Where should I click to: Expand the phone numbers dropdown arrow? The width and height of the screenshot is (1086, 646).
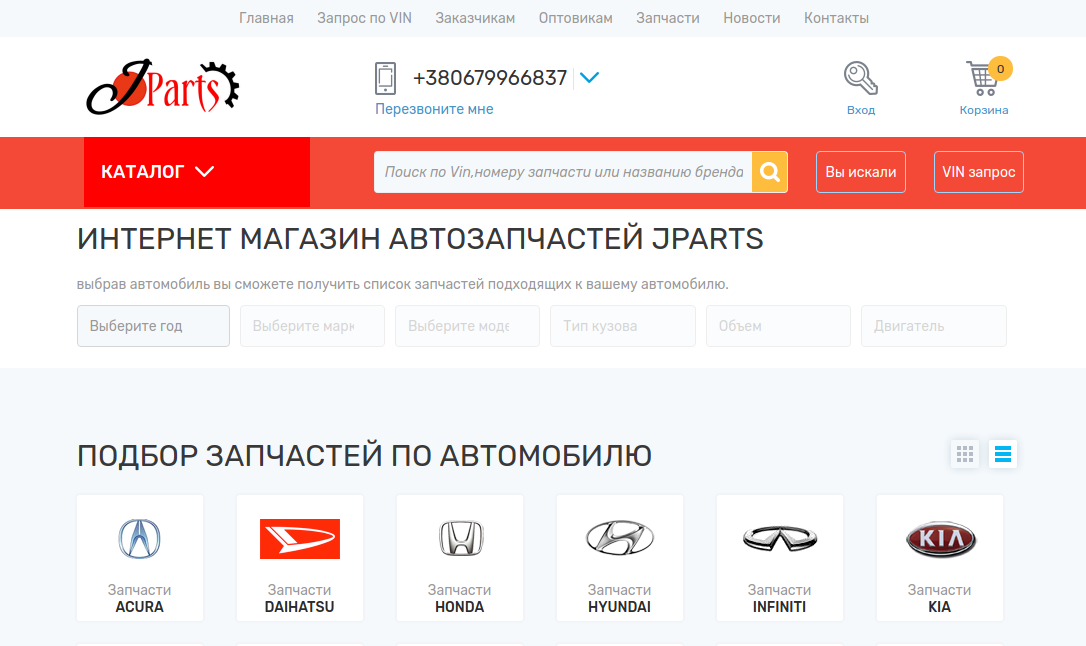[589, 77]
